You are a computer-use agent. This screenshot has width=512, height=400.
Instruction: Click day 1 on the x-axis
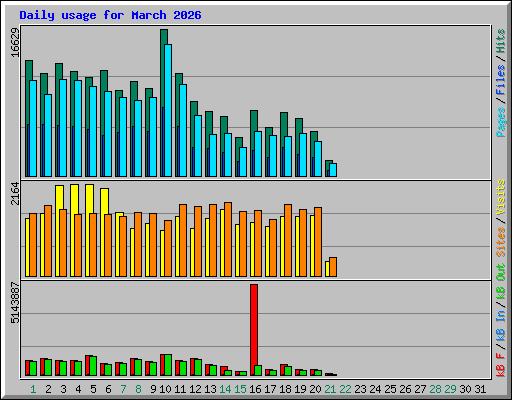pos(33,389)
